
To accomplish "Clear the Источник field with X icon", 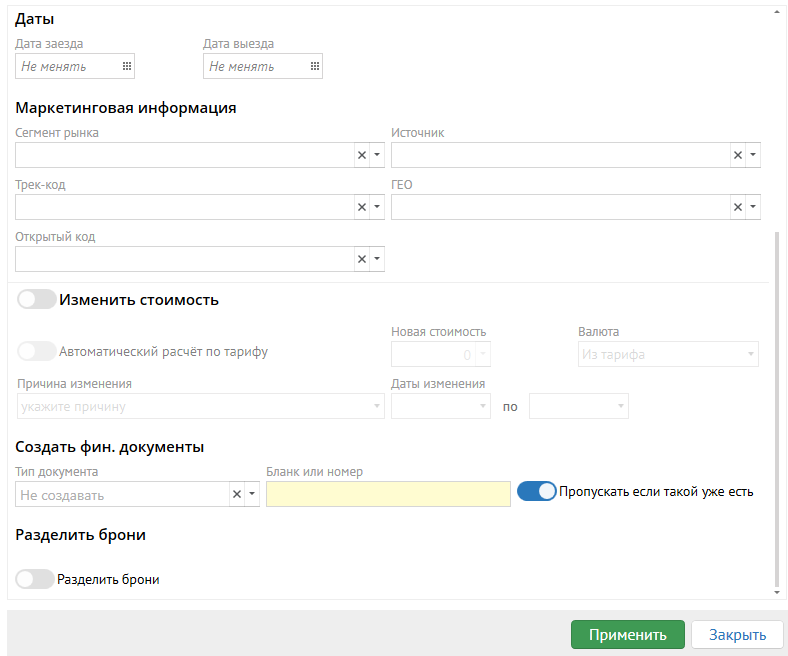I will coord(737,155).
